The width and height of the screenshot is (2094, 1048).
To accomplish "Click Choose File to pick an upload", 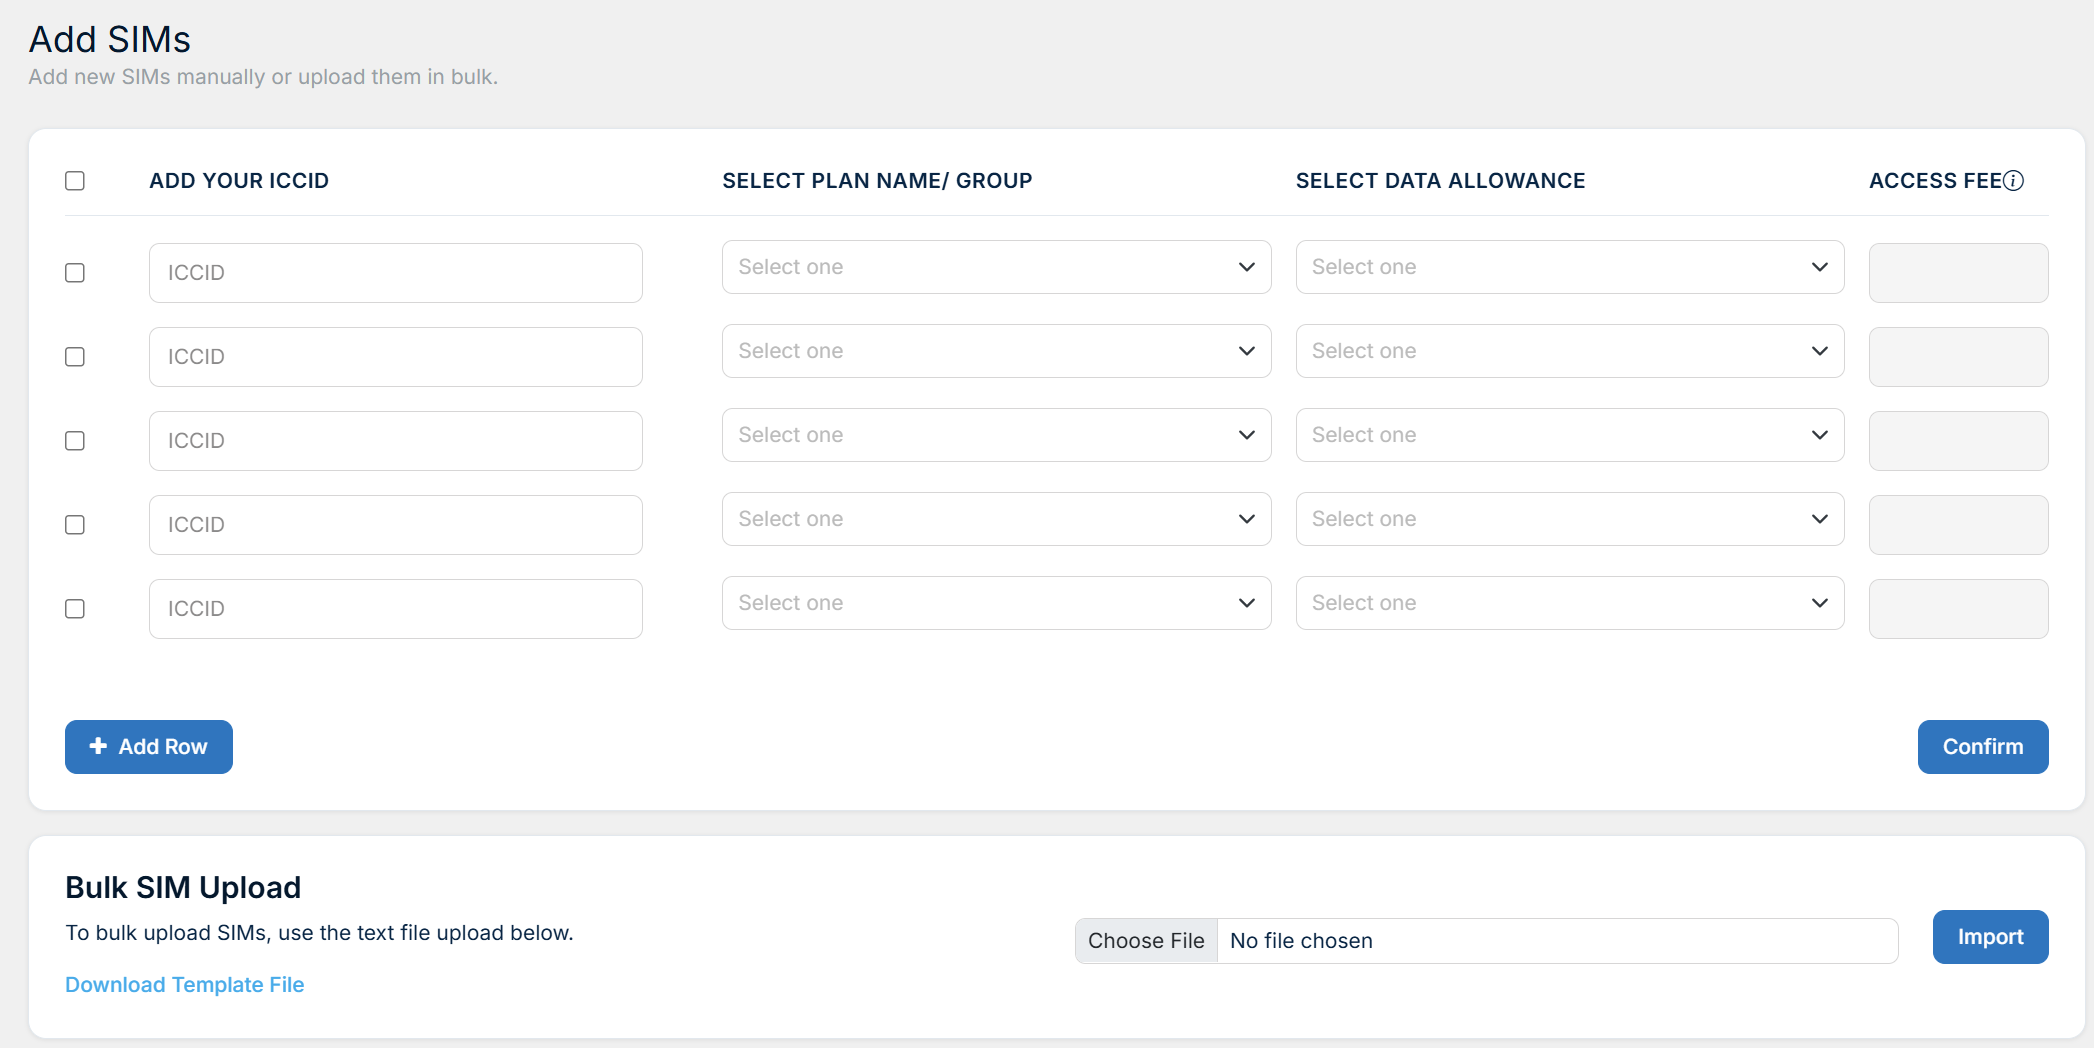I will pos(1146,941).
